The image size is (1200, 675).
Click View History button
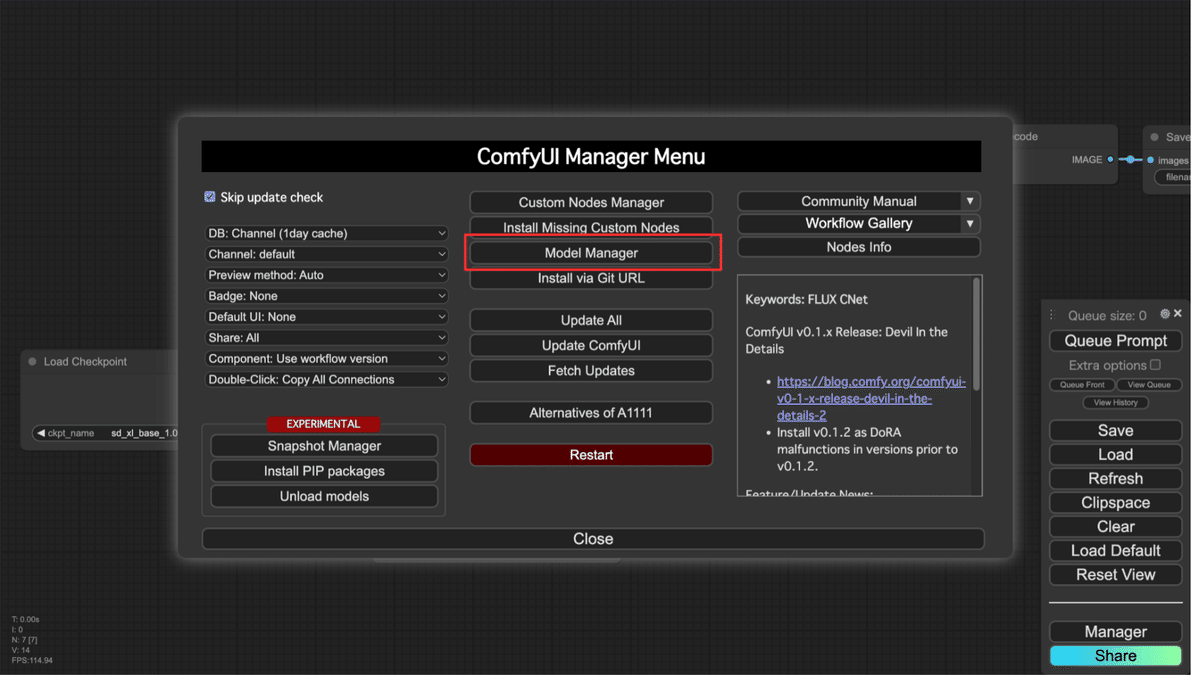point(1115,403)
